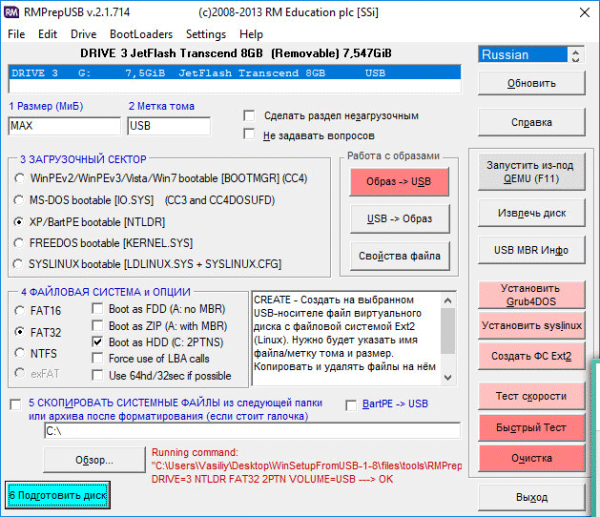
Task: Click the volume label field containing USB
Action: 169,126
